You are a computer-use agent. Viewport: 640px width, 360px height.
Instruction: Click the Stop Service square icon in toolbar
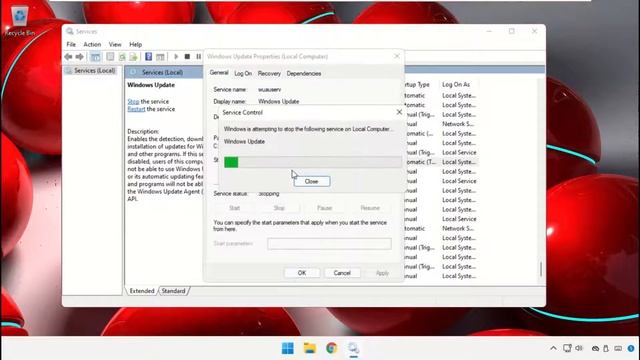click(x=187, y=57)
